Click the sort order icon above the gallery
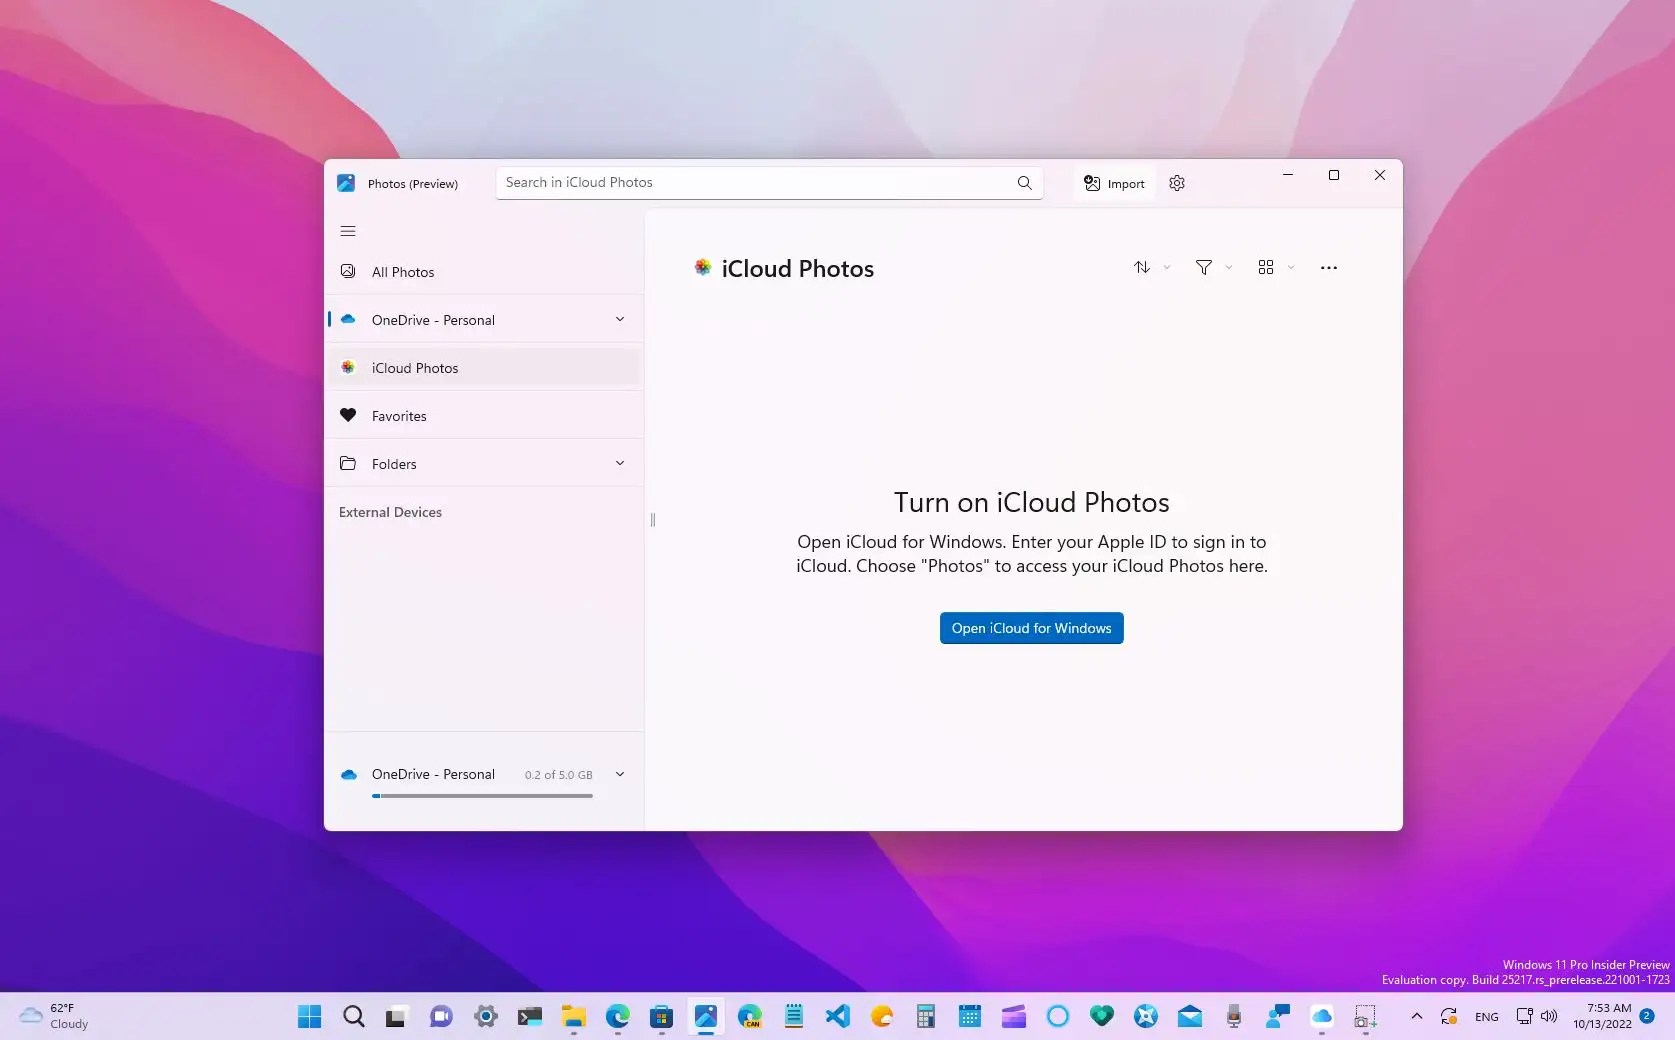Viewport: 1675px width, 1040px height. [x=1141, y=267]
